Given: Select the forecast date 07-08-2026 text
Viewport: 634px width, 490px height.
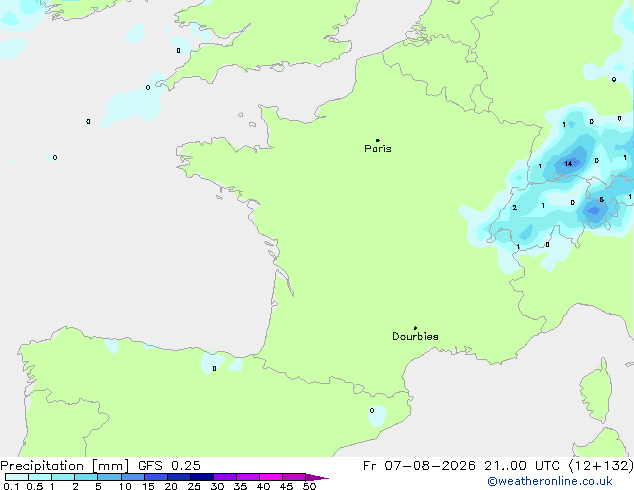Looking at the screenshot, I should tap(430, 466).
